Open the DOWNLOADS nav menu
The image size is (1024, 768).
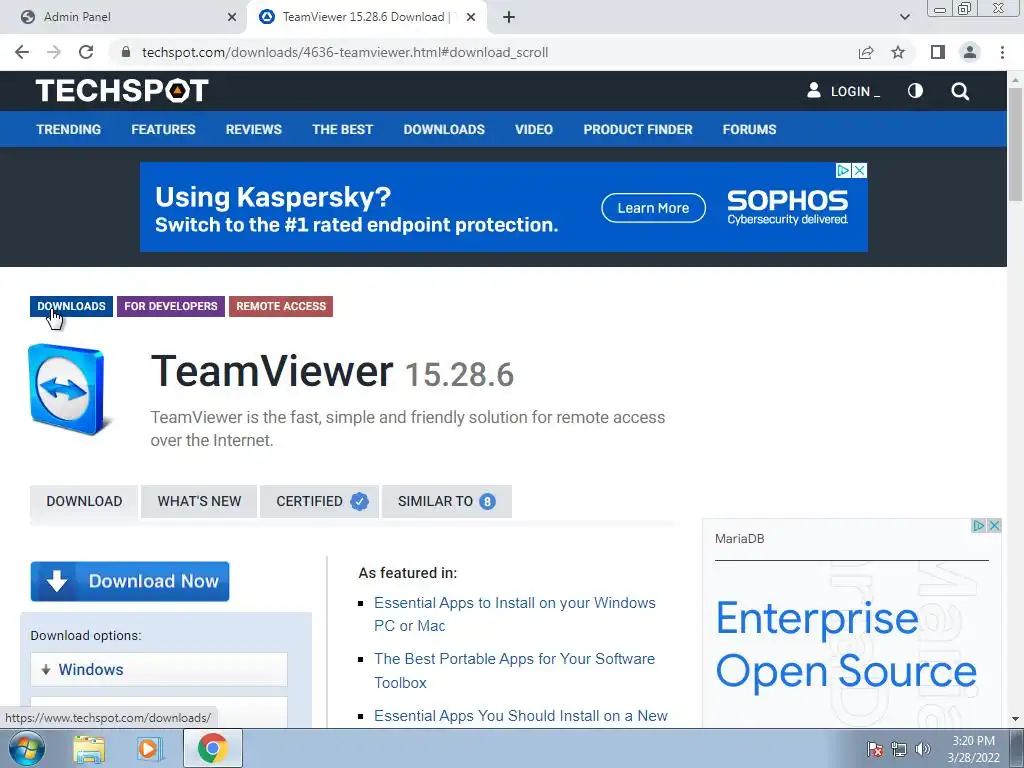pyautogui.click(x=444, y=129)
